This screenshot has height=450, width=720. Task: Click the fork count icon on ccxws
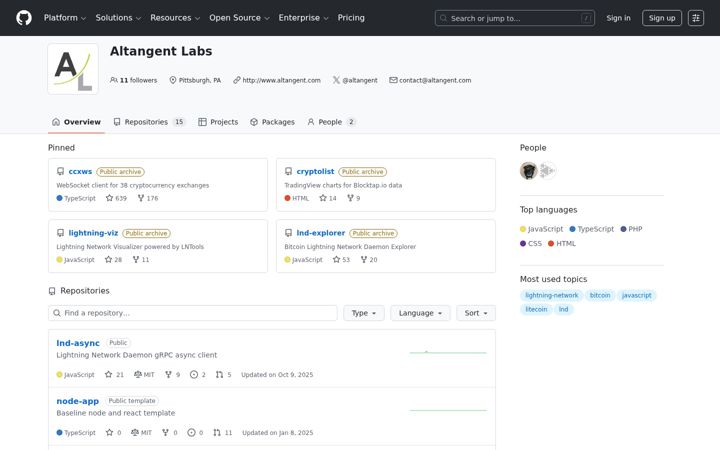(x=141, y=198)
